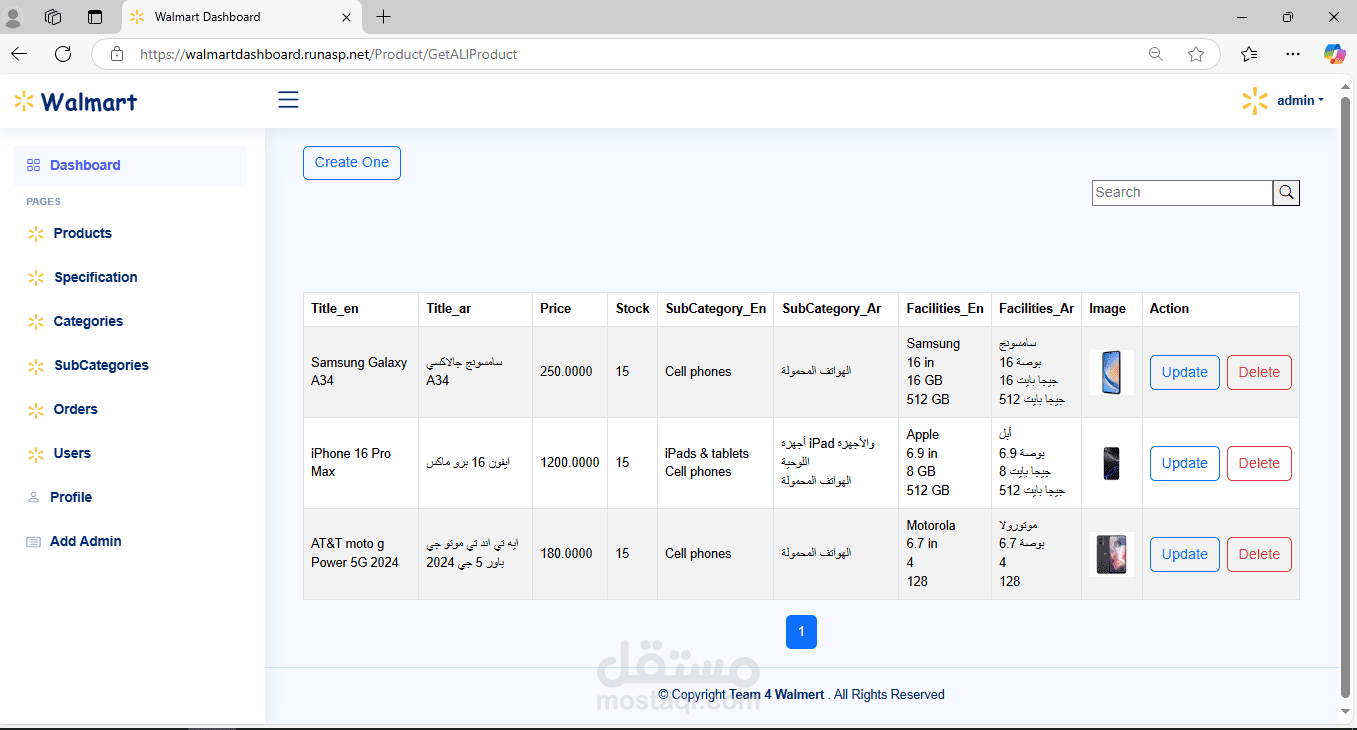Open the tab actions menu icon
This screenshot has height=730, width=1357.
[x=95, y=17]
